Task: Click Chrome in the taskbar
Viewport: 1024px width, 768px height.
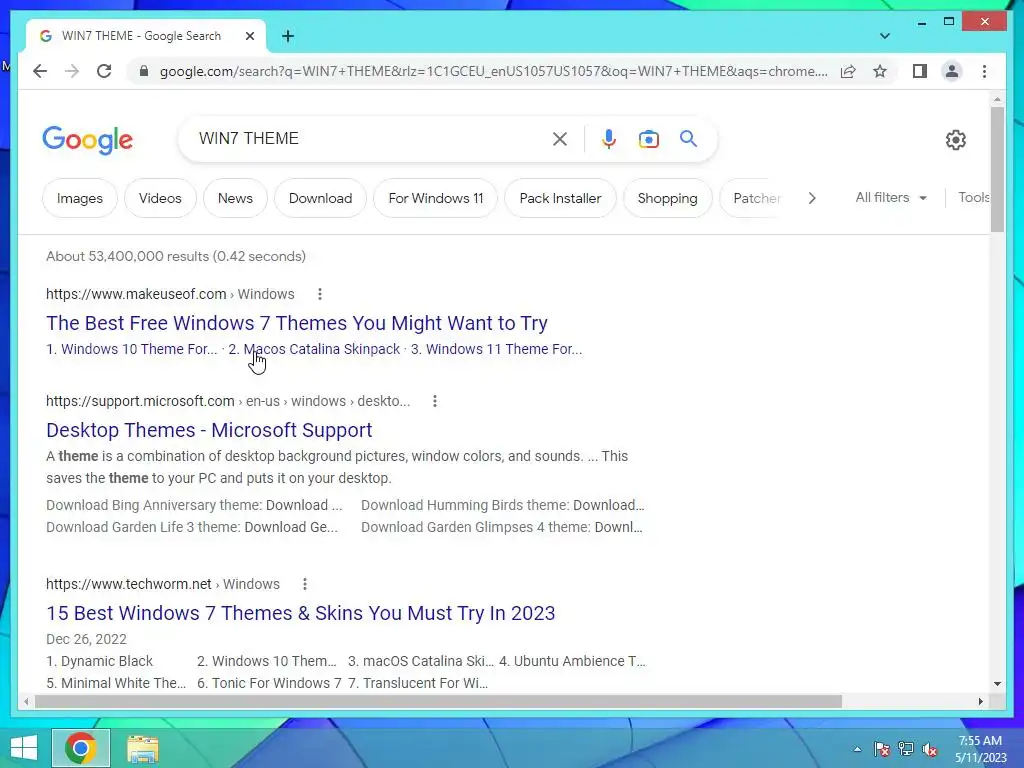Action: coord(81,748)
